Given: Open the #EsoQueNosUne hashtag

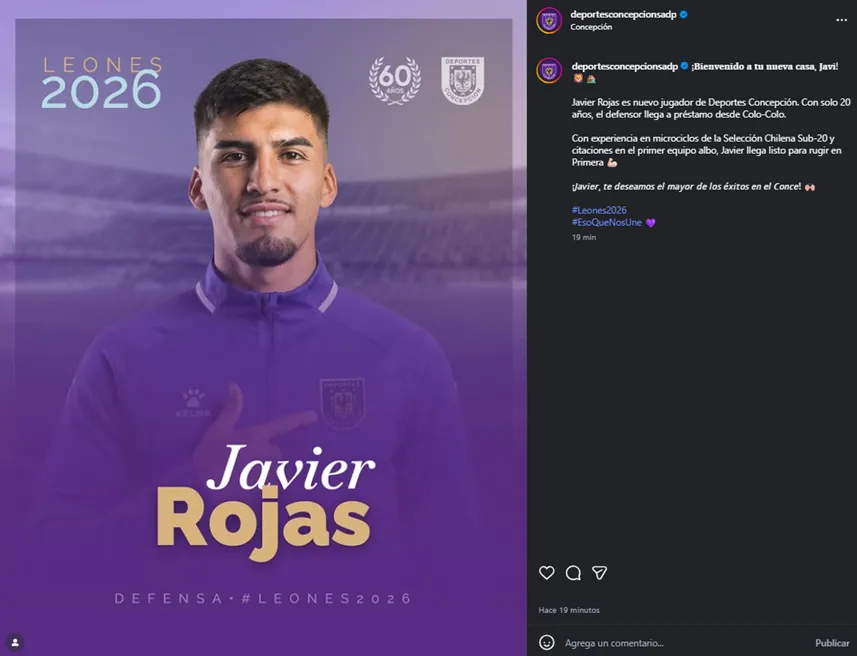Looking at the screenshot, I should tap(607, 222).
